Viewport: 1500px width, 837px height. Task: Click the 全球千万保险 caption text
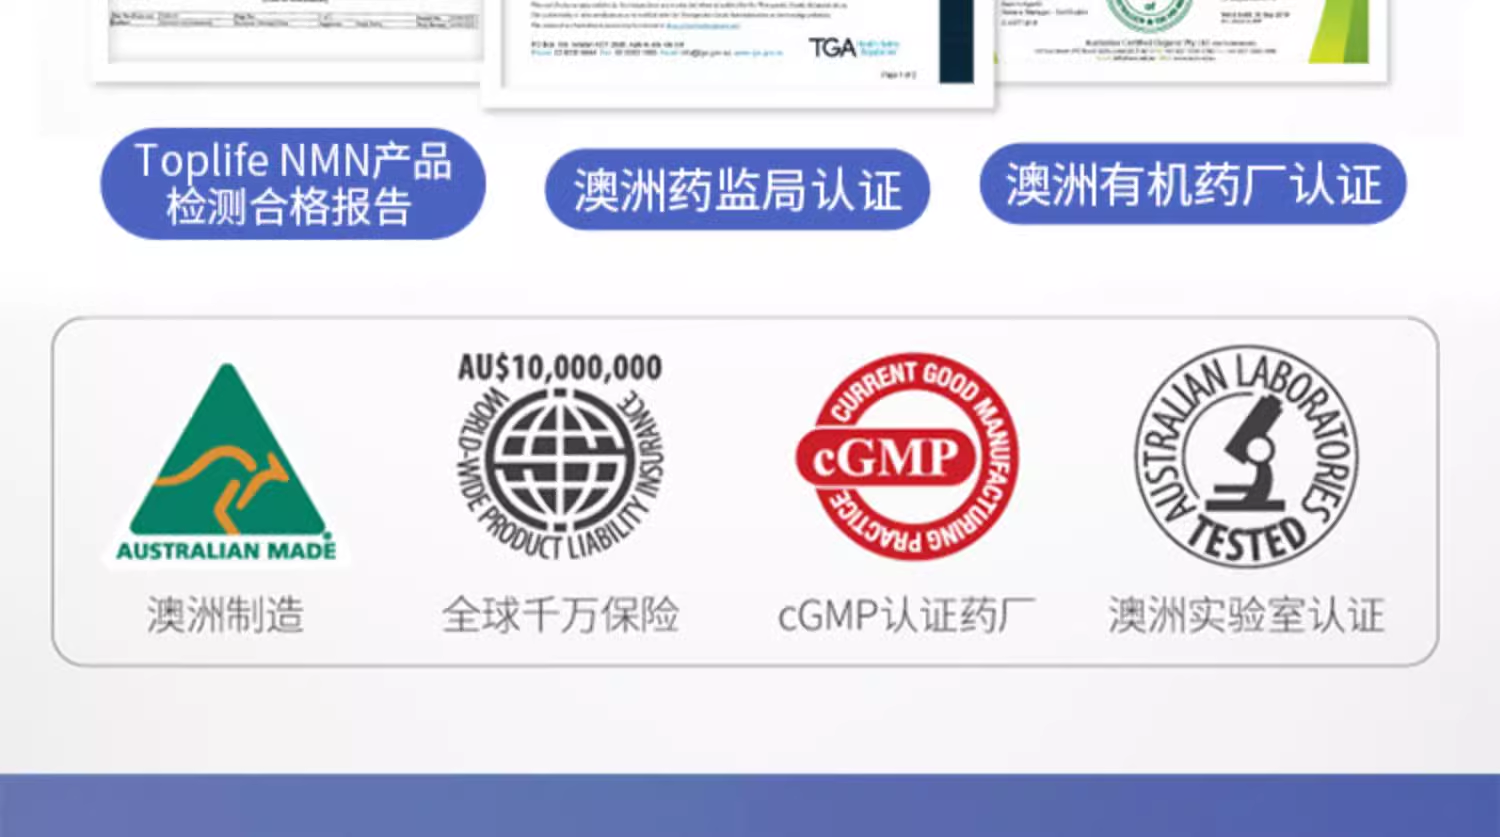point(560,615)
